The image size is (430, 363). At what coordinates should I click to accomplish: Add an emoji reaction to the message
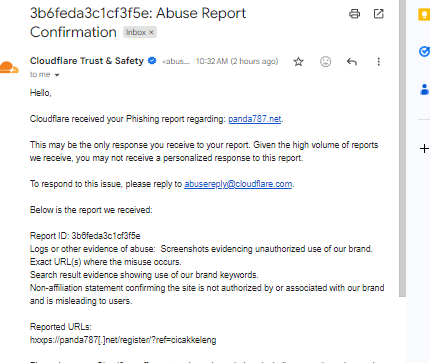click(x=325, y=61)
